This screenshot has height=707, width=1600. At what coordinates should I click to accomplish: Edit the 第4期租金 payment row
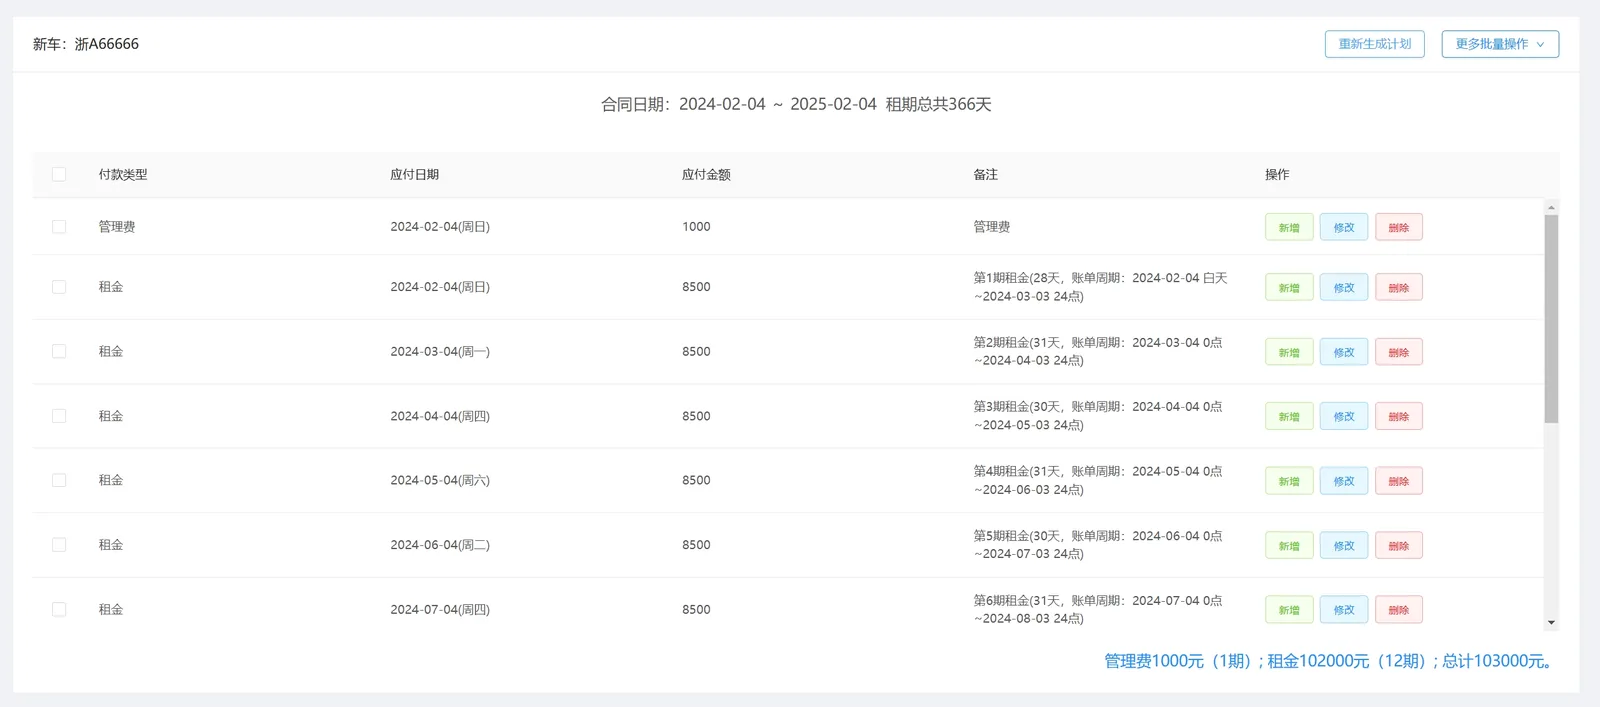1344,481
